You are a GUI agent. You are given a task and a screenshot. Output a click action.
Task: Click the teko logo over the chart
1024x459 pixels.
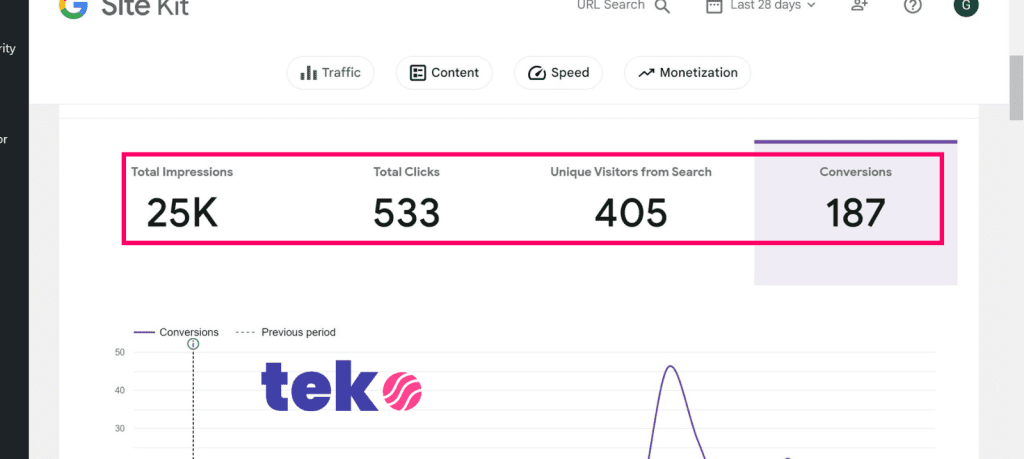click(341, 389)
